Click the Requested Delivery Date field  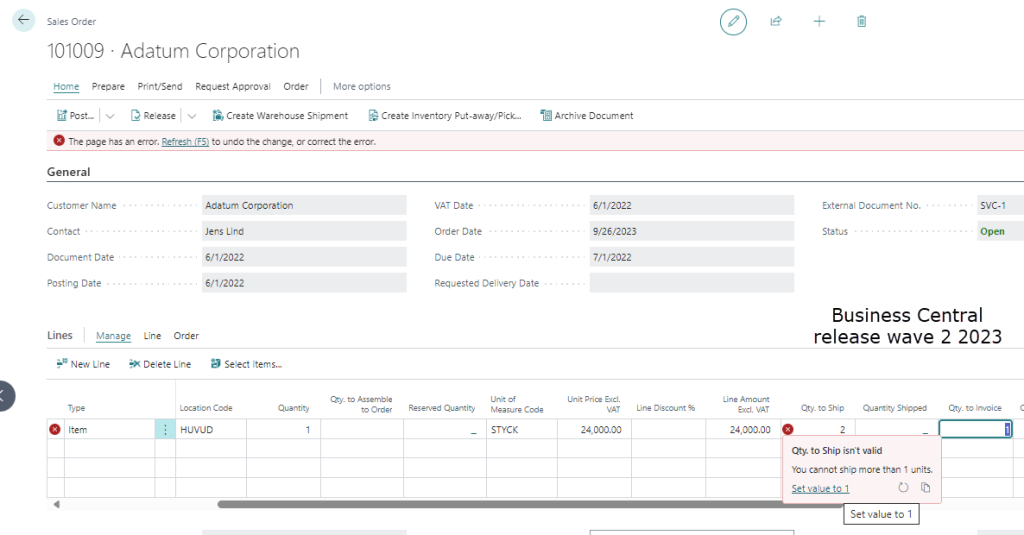click(692, 283)
